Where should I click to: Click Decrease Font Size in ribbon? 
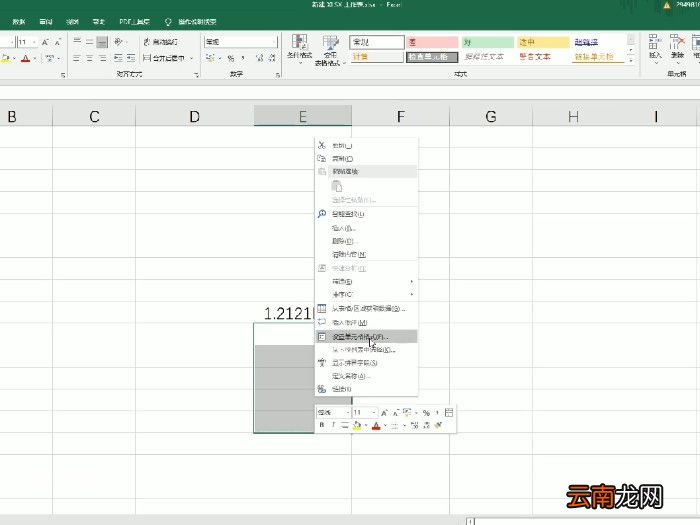58,42
